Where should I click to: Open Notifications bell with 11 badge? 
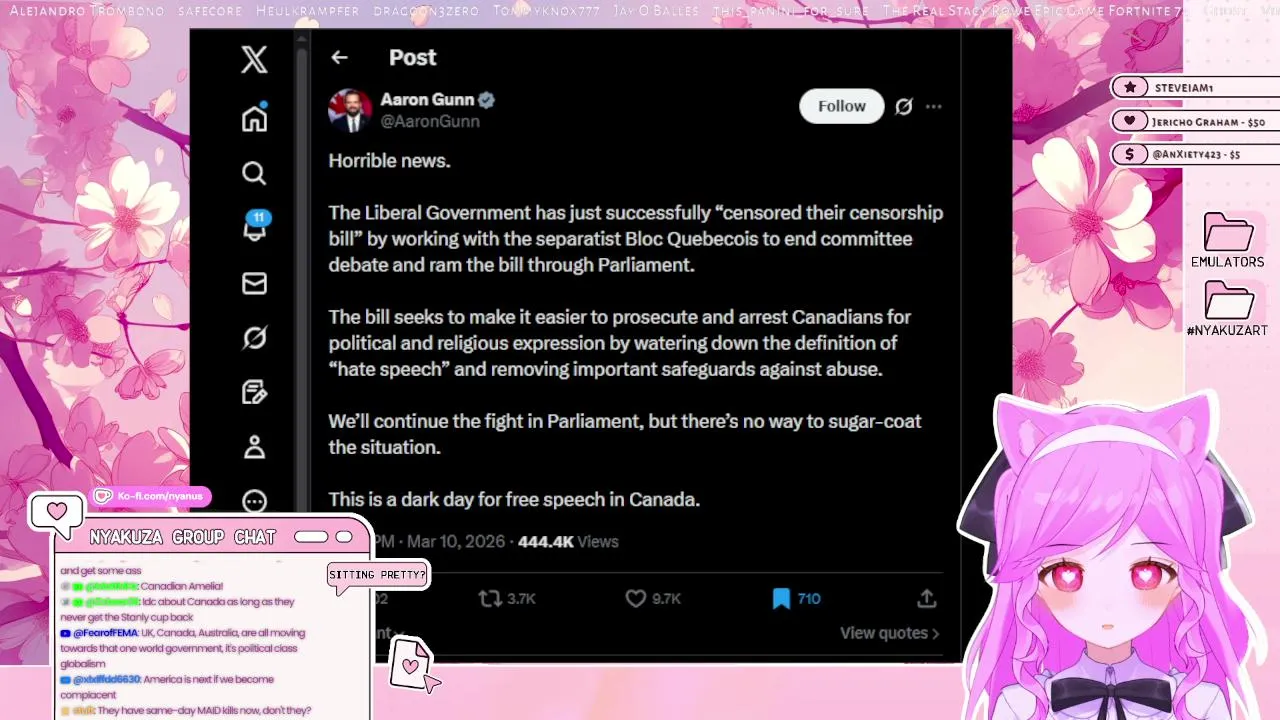tap(255, 226)
